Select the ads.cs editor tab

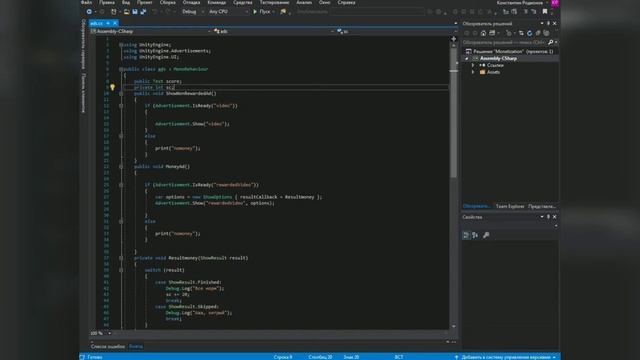click(97, 24)
